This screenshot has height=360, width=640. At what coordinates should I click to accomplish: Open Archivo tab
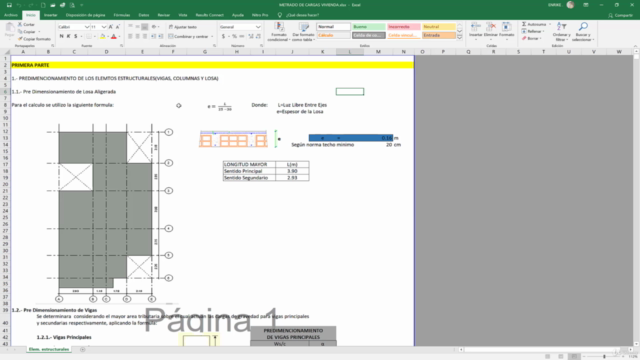tap(11, 15)
